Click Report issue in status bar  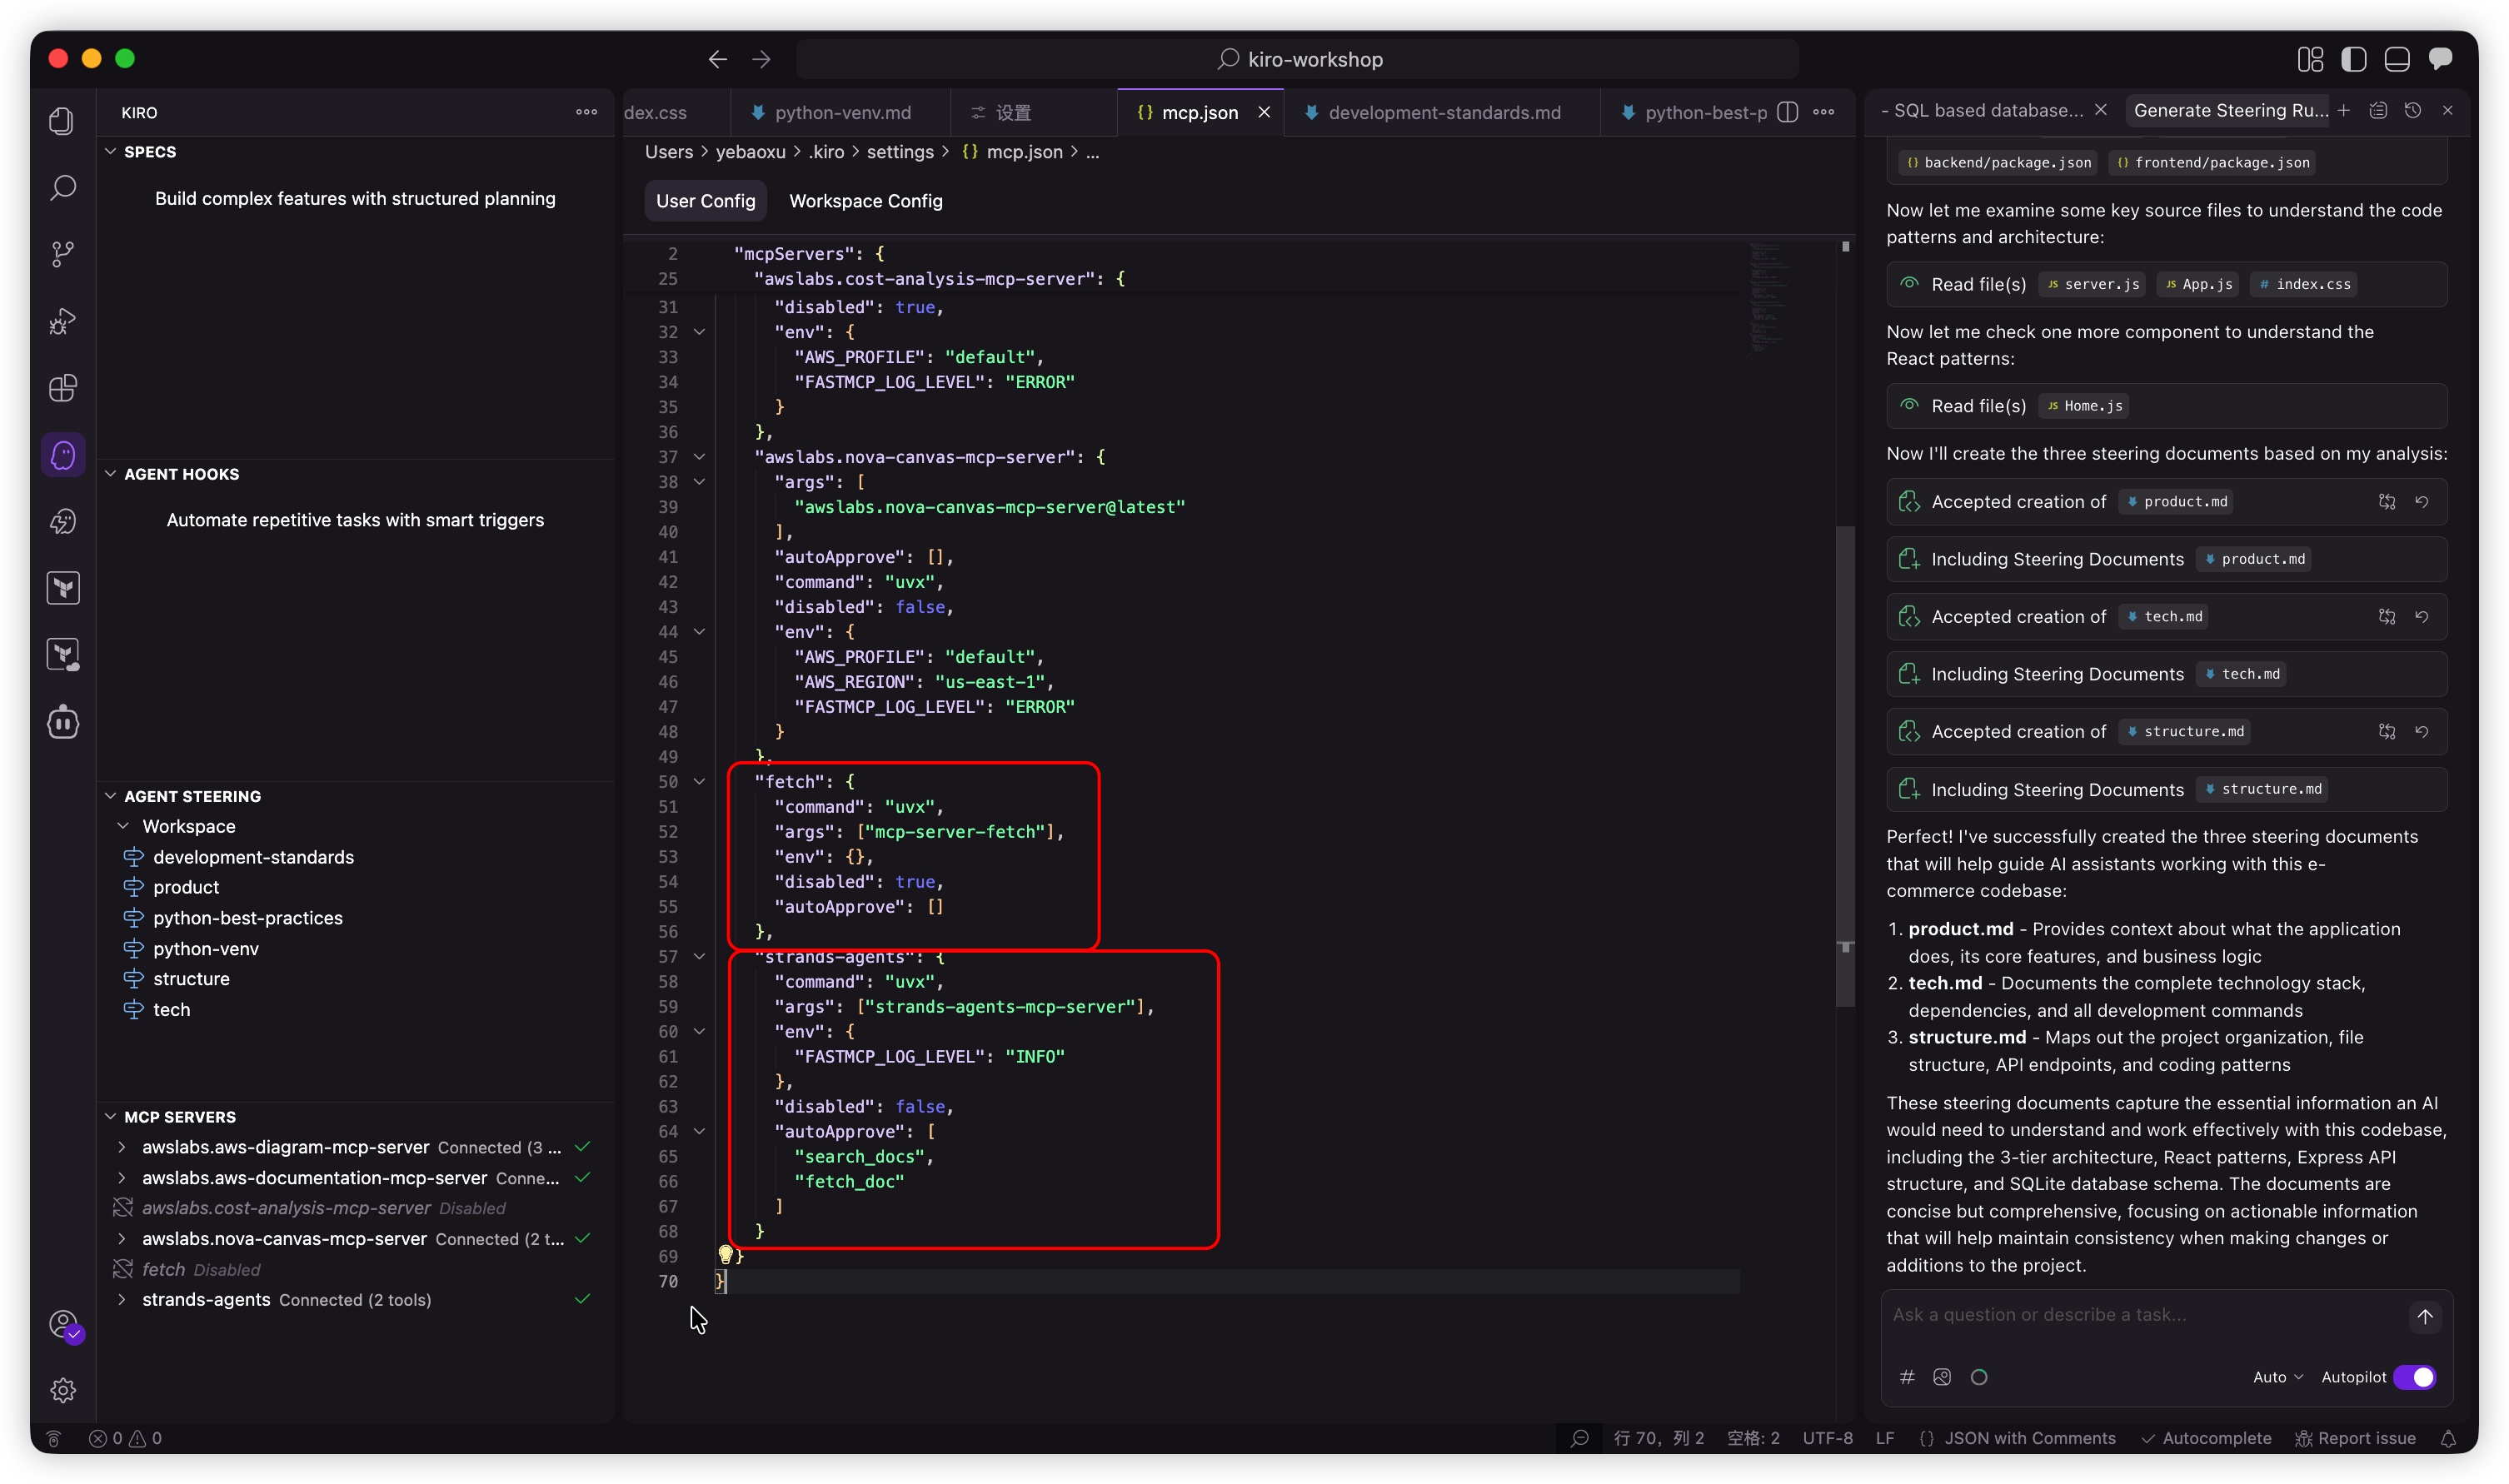tap(2354, 1438)
